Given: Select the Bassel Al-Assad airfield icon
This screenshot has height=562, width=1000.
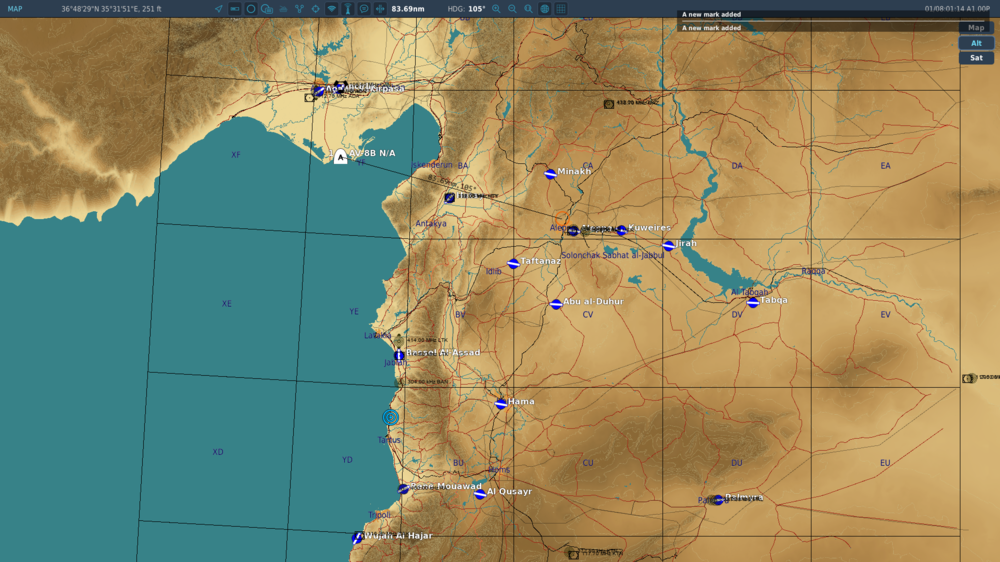Looking at the screenshot, I should 399,355.
